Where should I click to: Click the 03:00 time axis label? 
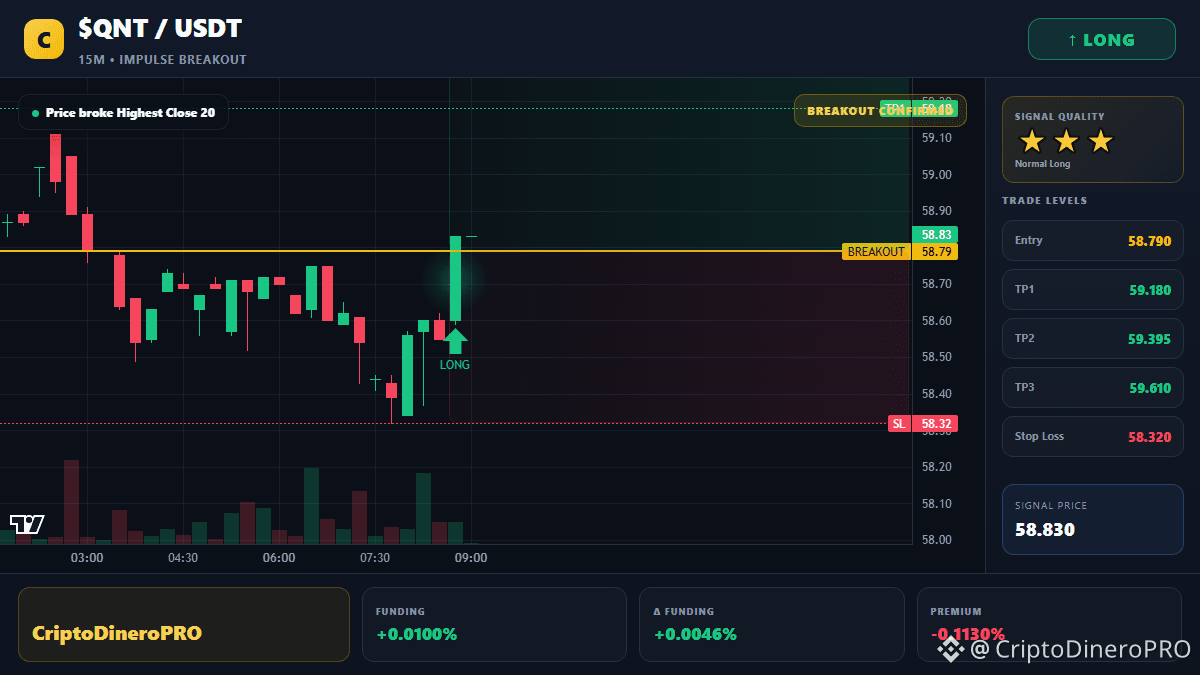(87, 558)
